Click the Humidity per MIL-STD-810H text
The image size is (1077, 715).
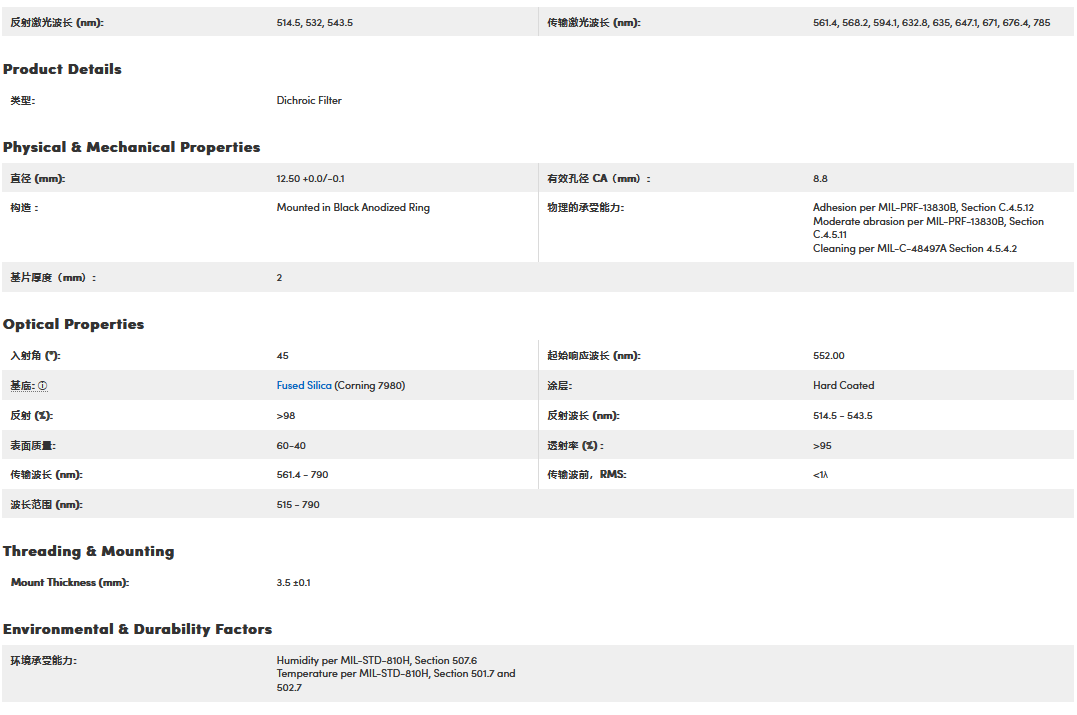pyautogui.click(x=376, y=660)
